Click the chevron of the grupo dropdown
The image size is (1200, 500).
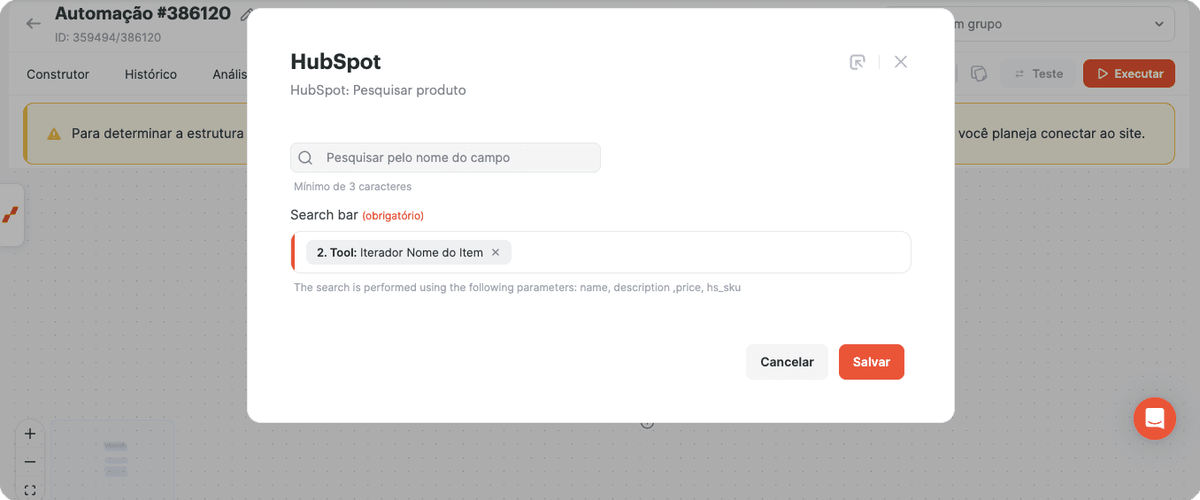point(1159,24)
